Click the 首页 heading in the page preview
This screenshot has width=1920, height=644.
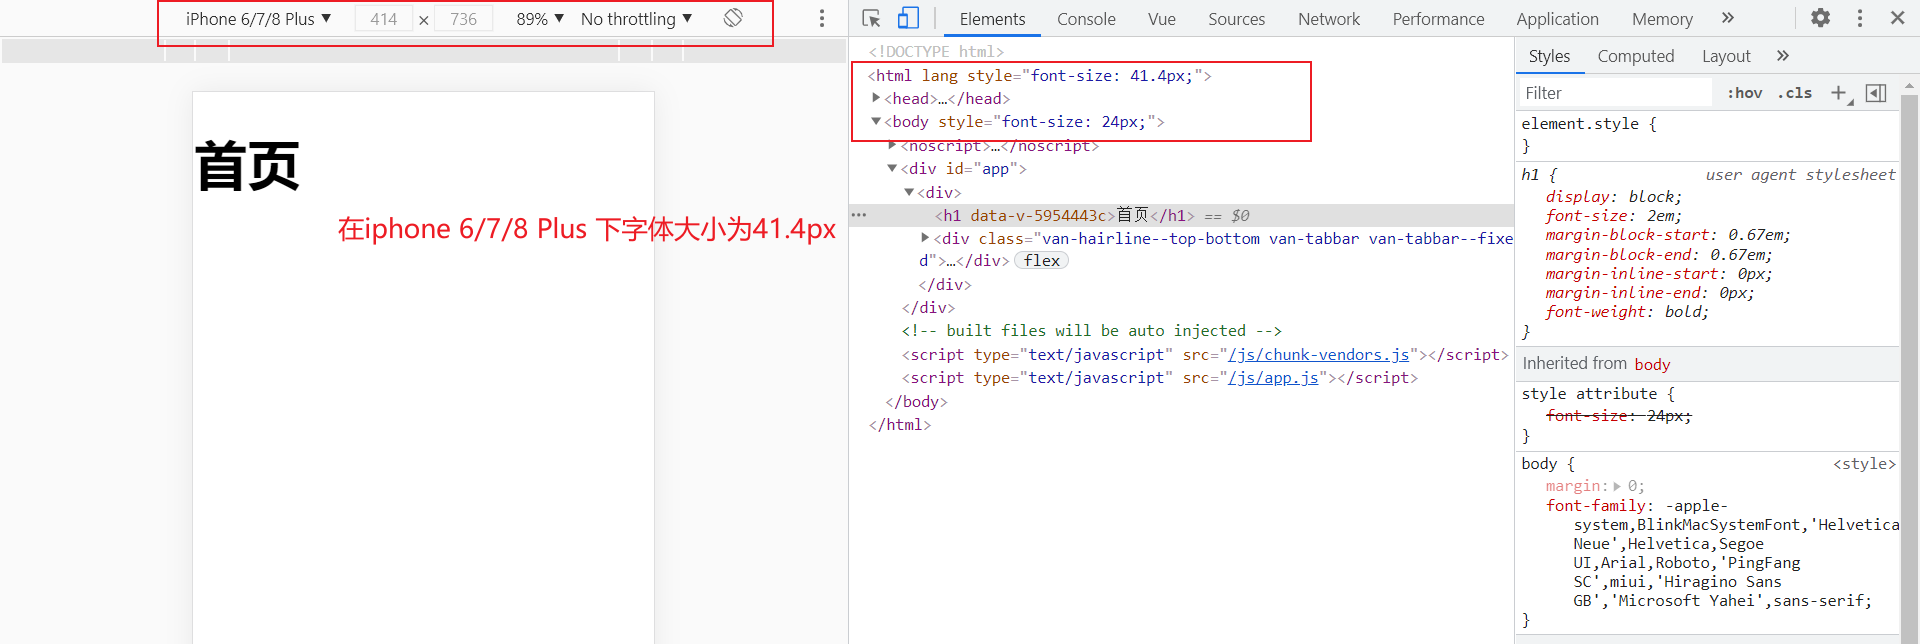pyautogui.click(x=247, y=166)
